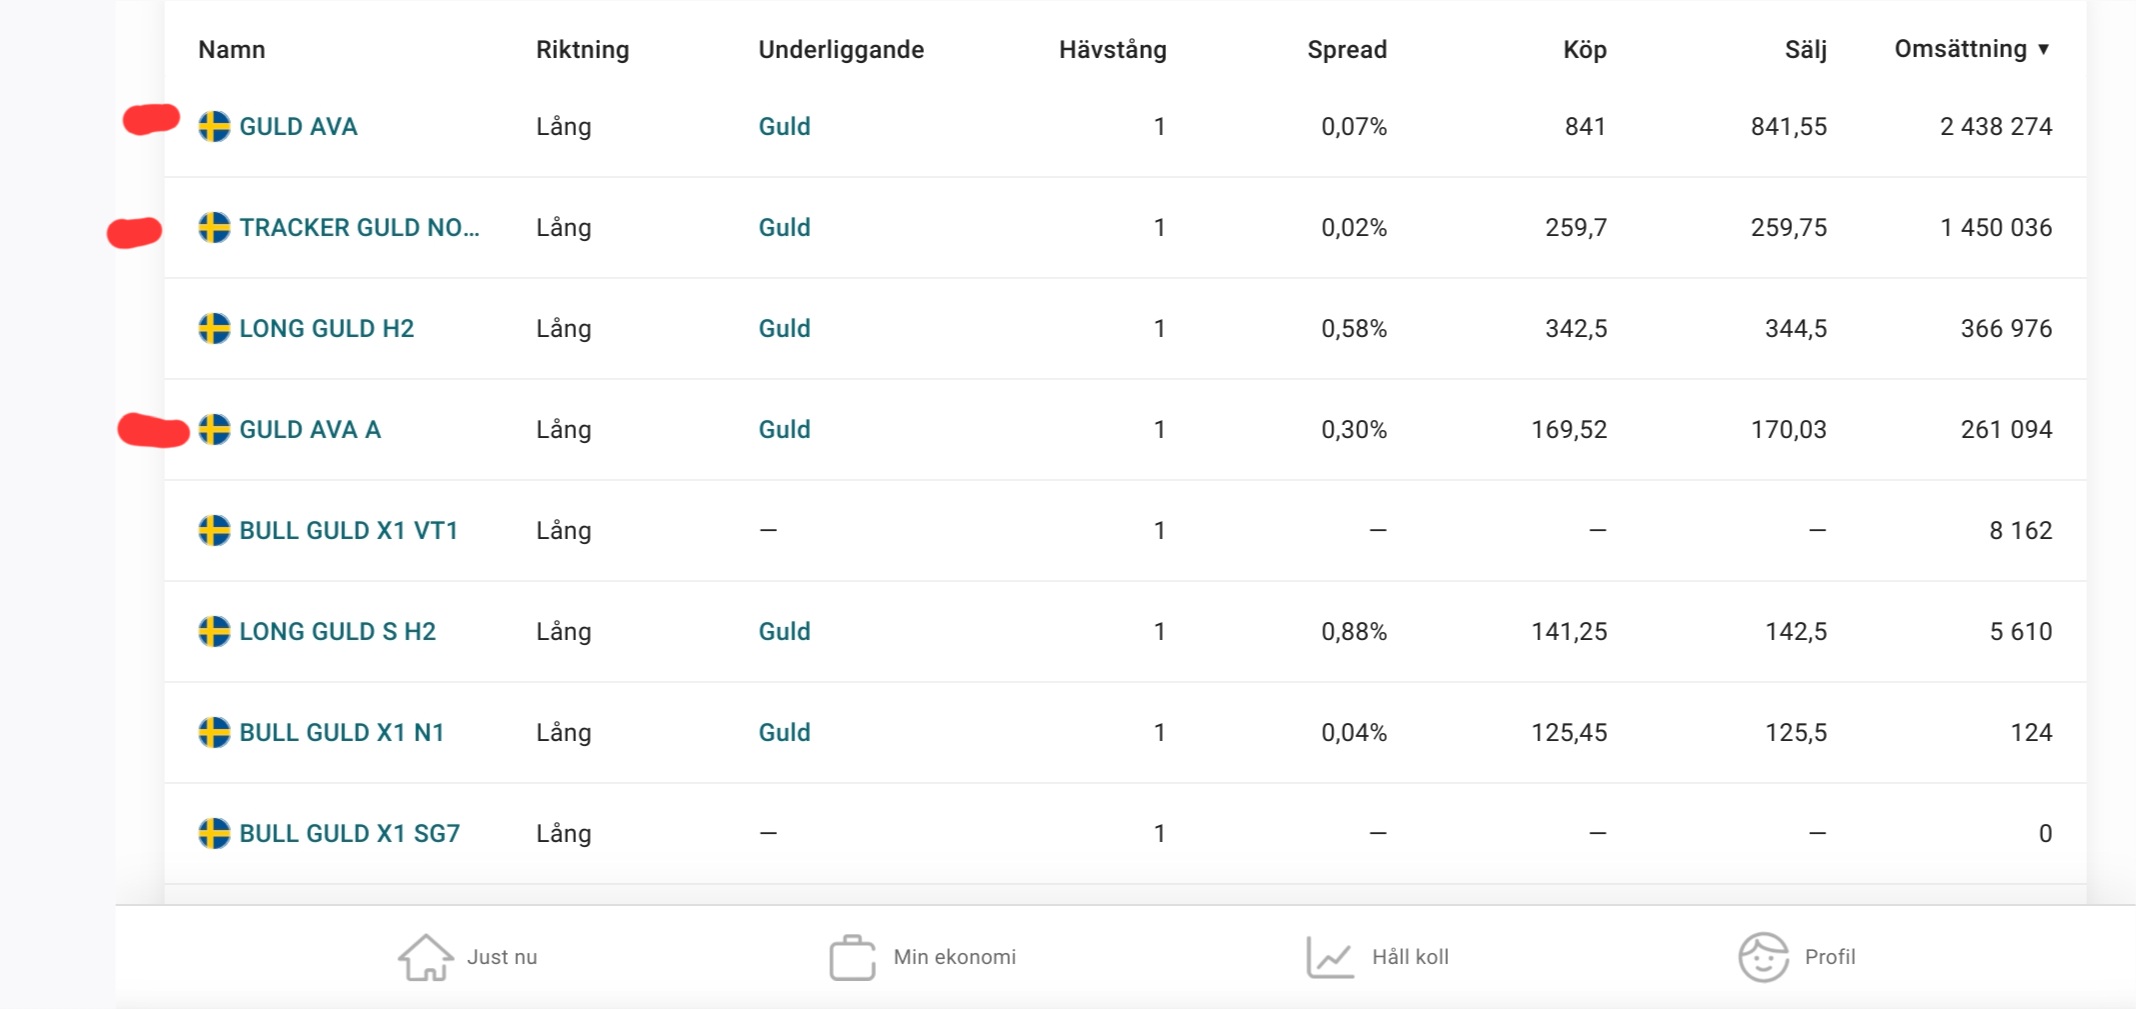Viewport: 2136px width, 1009px height.
Task: Open the GULD AVA A instrument link
Action: click(310, 430)
